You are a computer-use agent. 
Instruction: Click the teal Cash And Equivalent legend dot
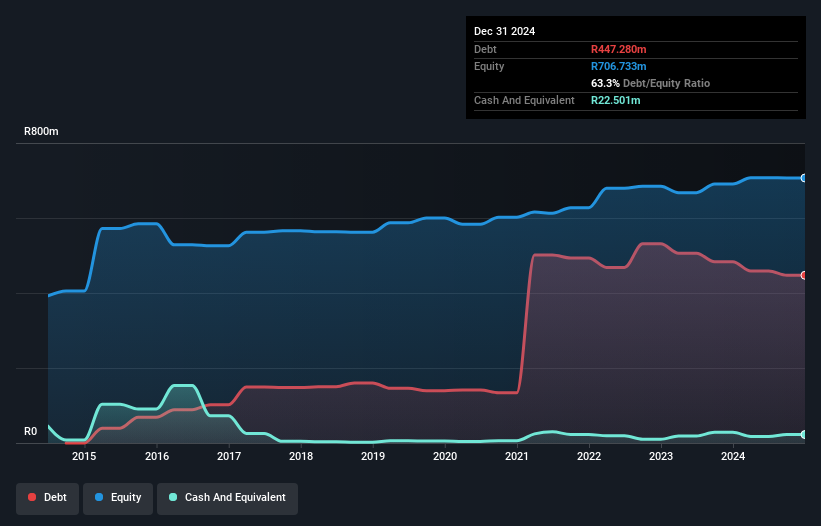pyautogui.click(x=173, y=497)
